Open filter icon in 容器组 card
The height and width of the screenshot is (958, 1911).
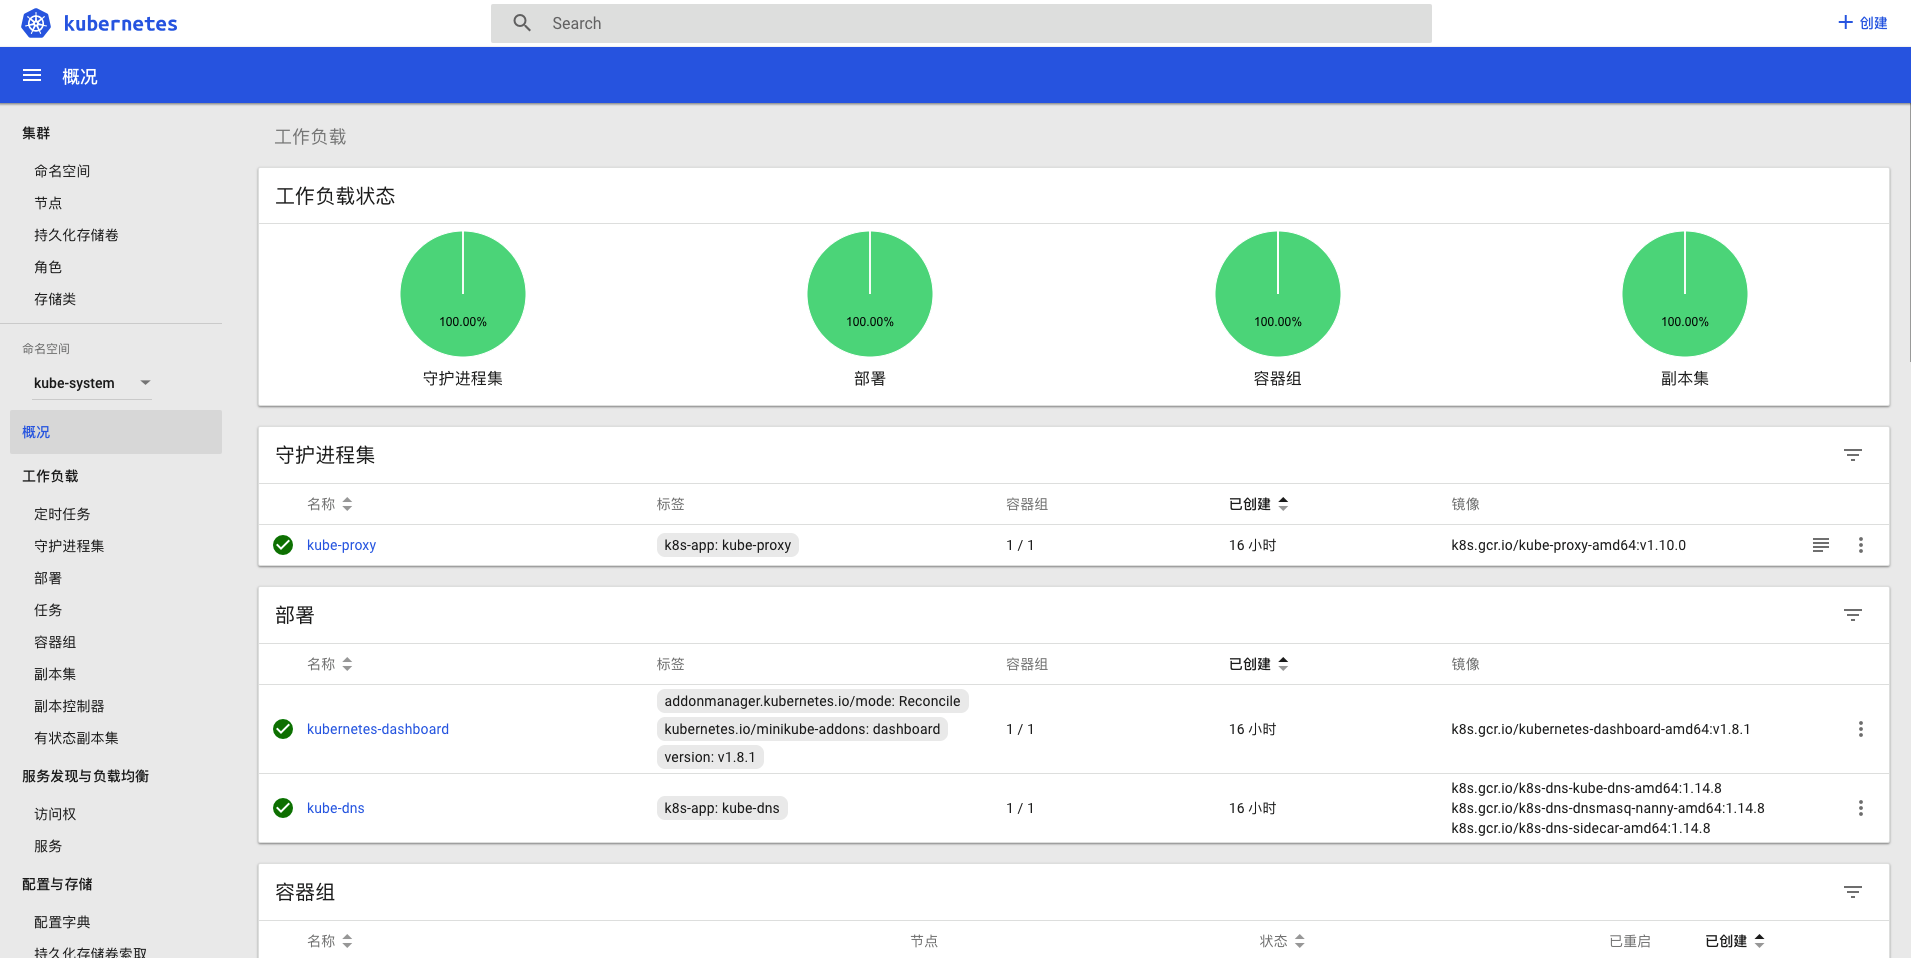tap(1853, 892)
